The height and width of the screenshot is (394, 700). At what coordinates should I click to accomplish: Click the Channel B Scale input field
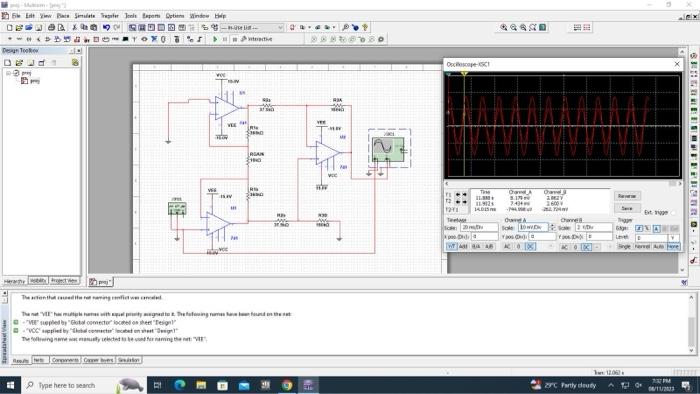(594, 227)
